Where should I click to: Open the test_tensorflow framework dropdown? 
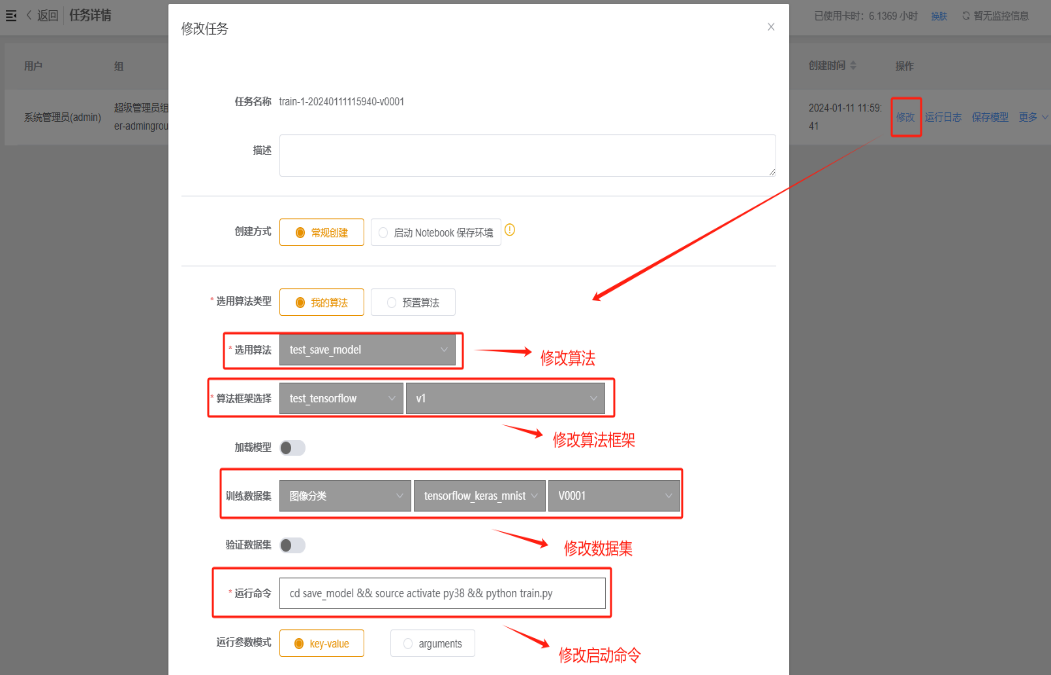pyautogui.click(x=341, y=398)
